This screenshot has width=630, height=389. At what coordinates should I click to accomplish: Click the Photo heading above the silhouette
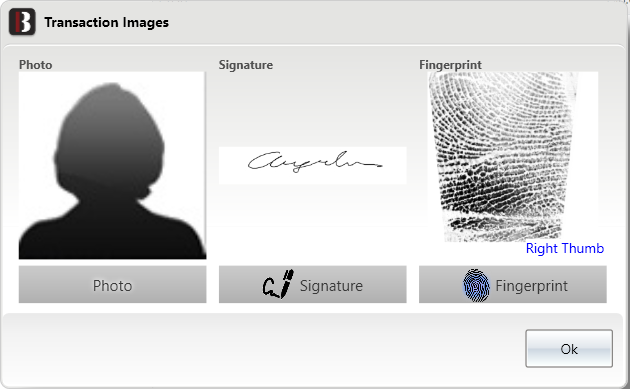[35, 65]
